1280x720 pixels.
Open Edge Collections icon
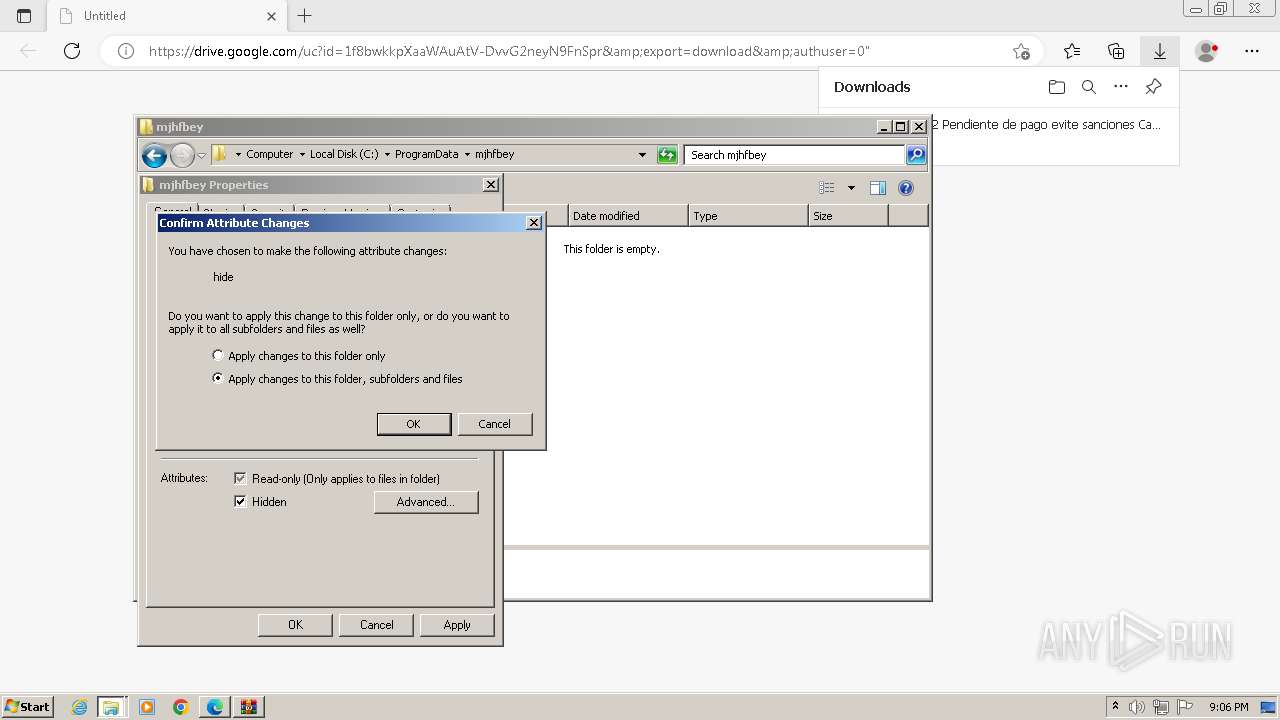(1116, 51)
